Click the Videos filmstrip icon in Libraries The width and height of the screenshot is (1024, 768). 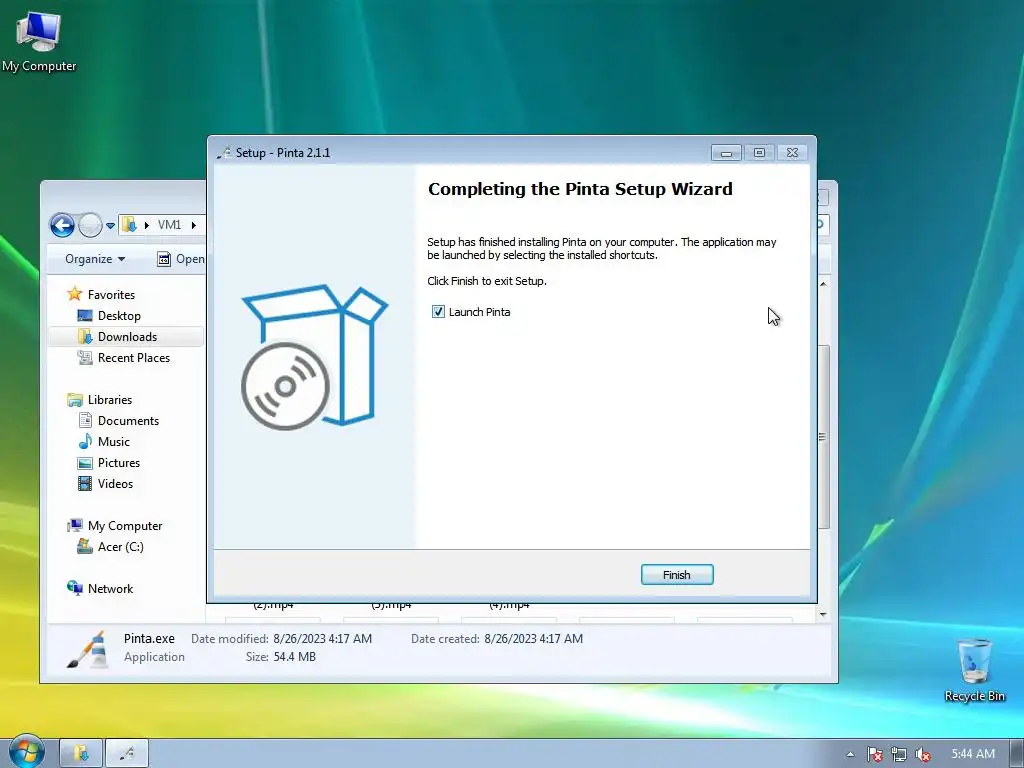[x=85, y=484]
